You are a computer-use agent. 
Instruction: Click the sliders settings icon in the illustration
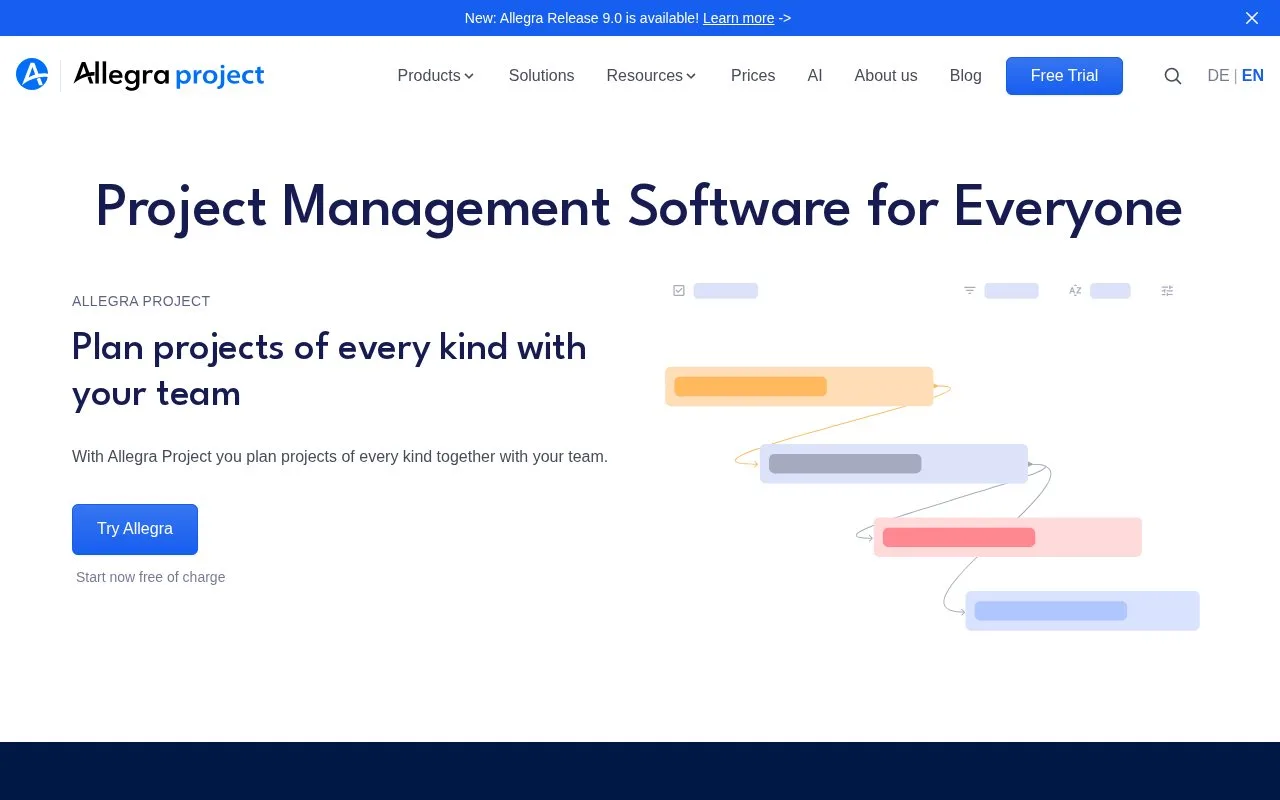pyautogui.click(x=1167, y=290)
